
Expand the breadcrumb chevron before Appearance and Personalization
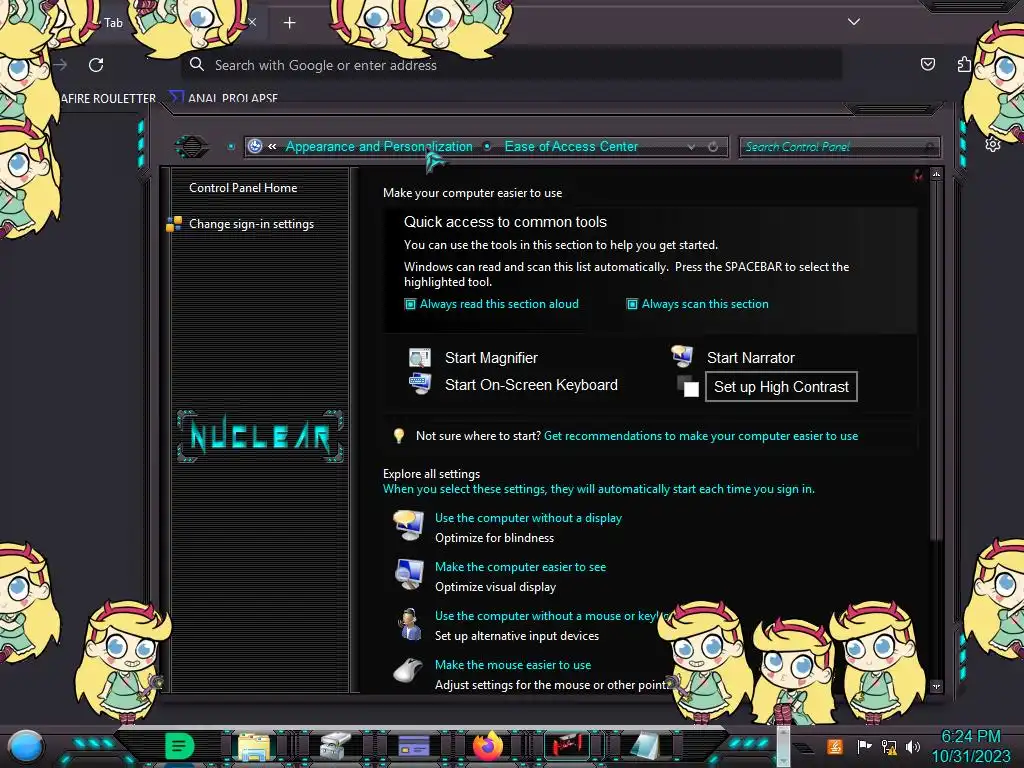[x=272, y=146]
